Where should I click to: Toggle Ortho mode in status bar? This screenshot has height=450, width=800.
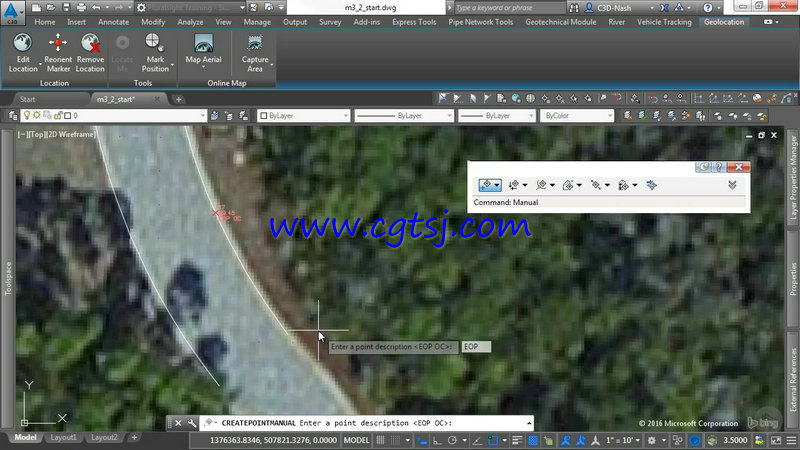click(x=437, y=440)
